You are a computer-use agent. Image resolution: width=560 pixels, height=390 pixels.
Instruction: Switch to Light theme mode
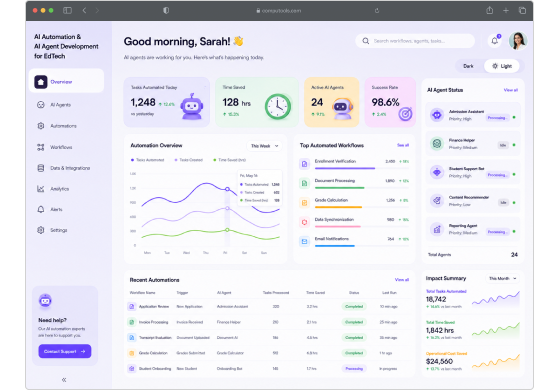[x=502, y=66]
